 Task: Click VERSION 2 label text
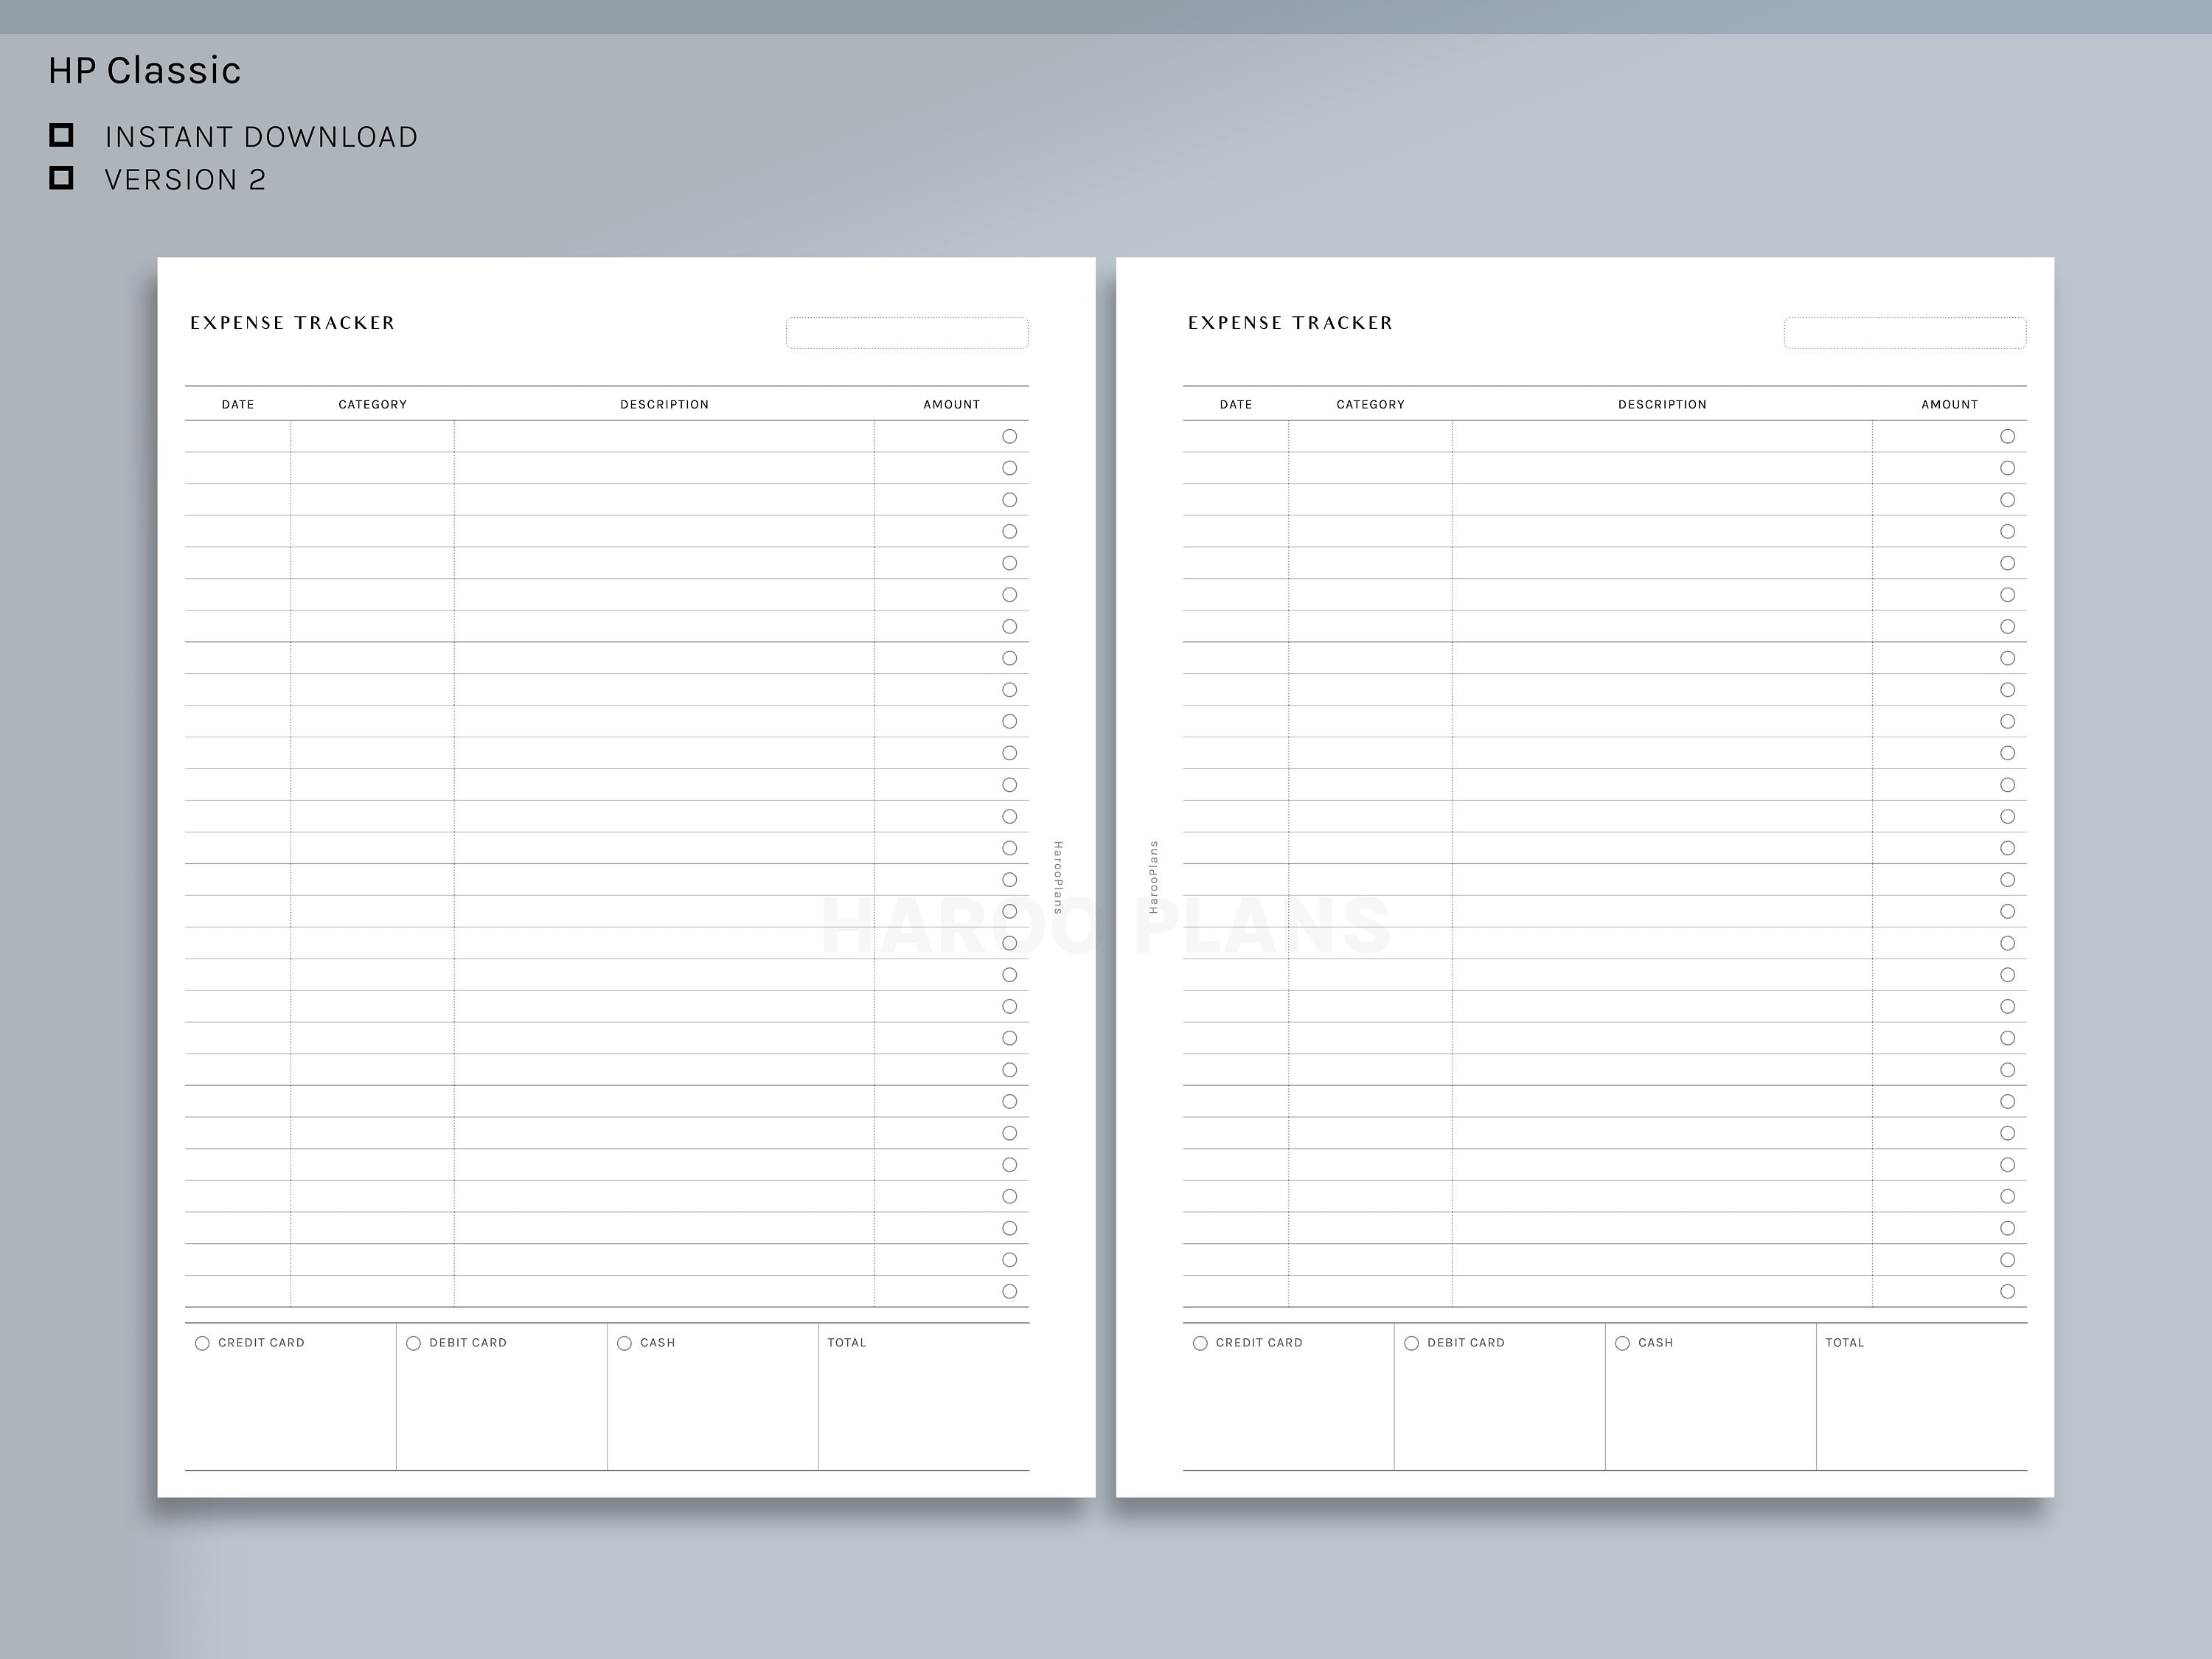click(x=186, y=180)
